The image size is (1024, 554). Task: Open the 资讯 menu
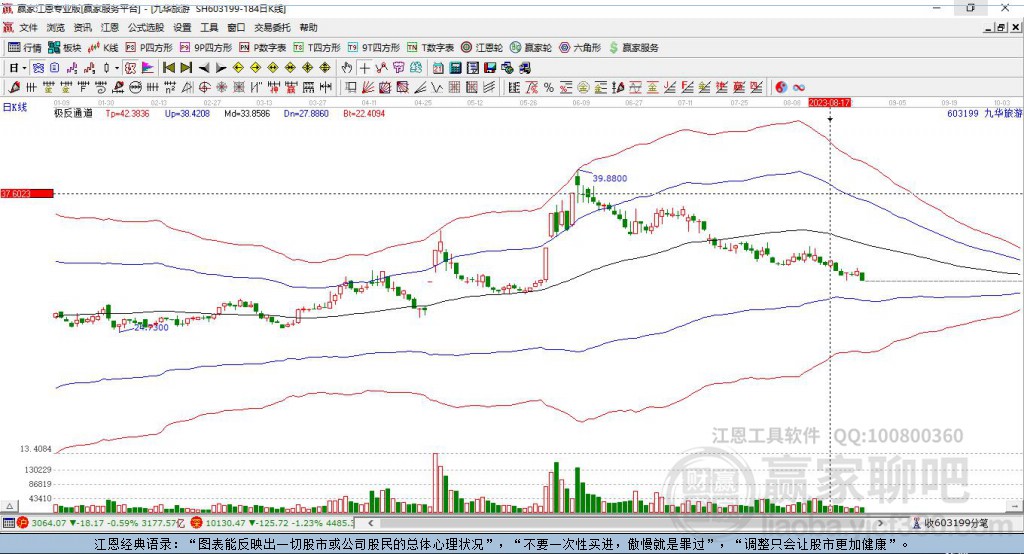pos(82,27)
